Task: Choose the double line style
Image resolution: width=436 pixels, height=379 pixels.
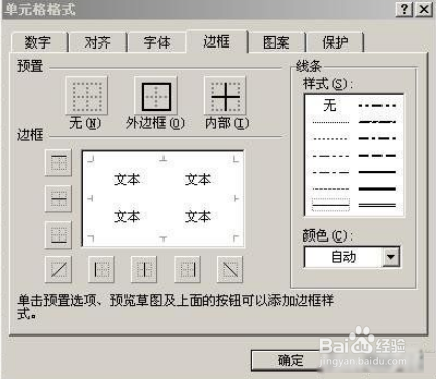Action: [x=377, y=205]
